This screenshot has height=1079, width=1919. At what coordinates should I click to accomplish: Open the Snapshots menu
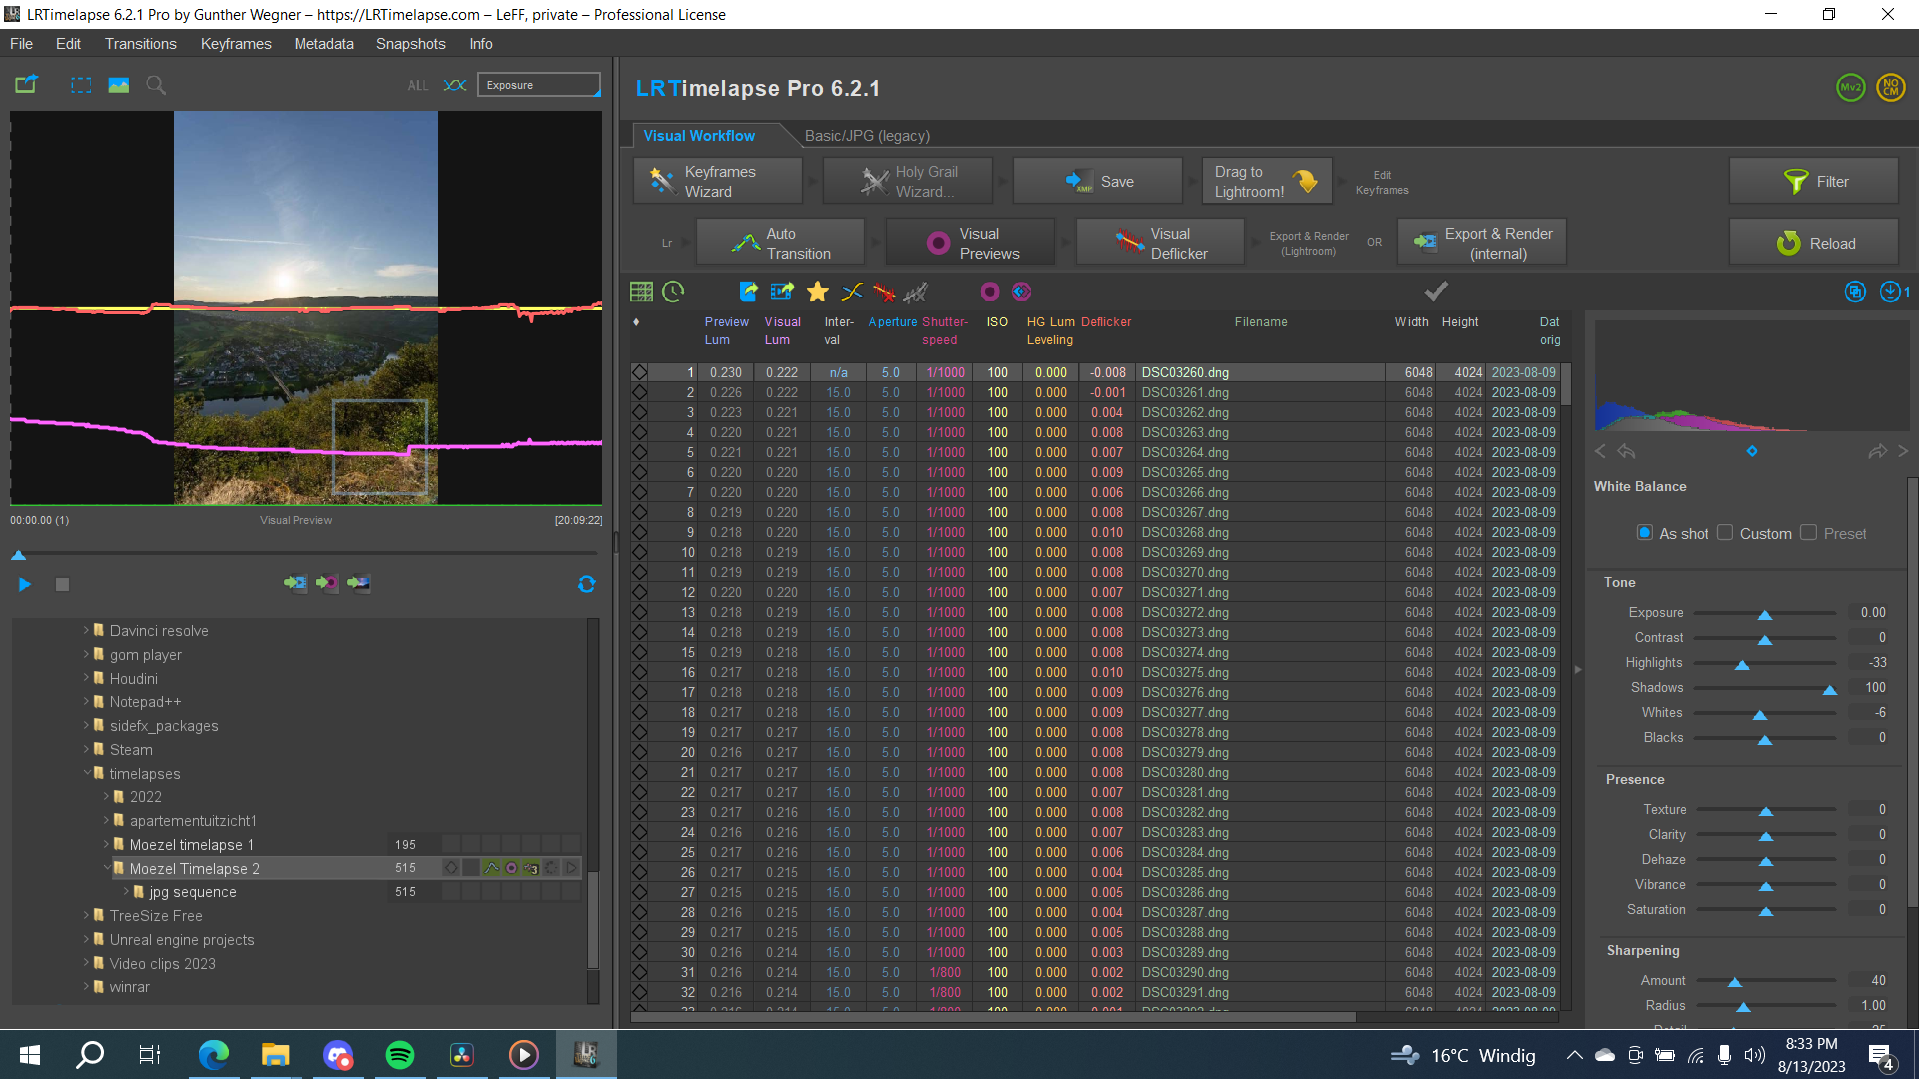(x=410, y=44)
